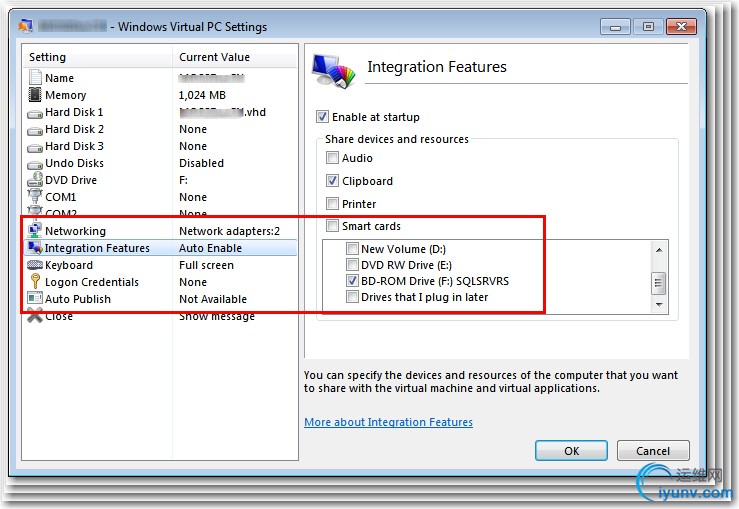
Task: Uncheck the Clipboard sharing checkbox
Action: click(332, 181)
